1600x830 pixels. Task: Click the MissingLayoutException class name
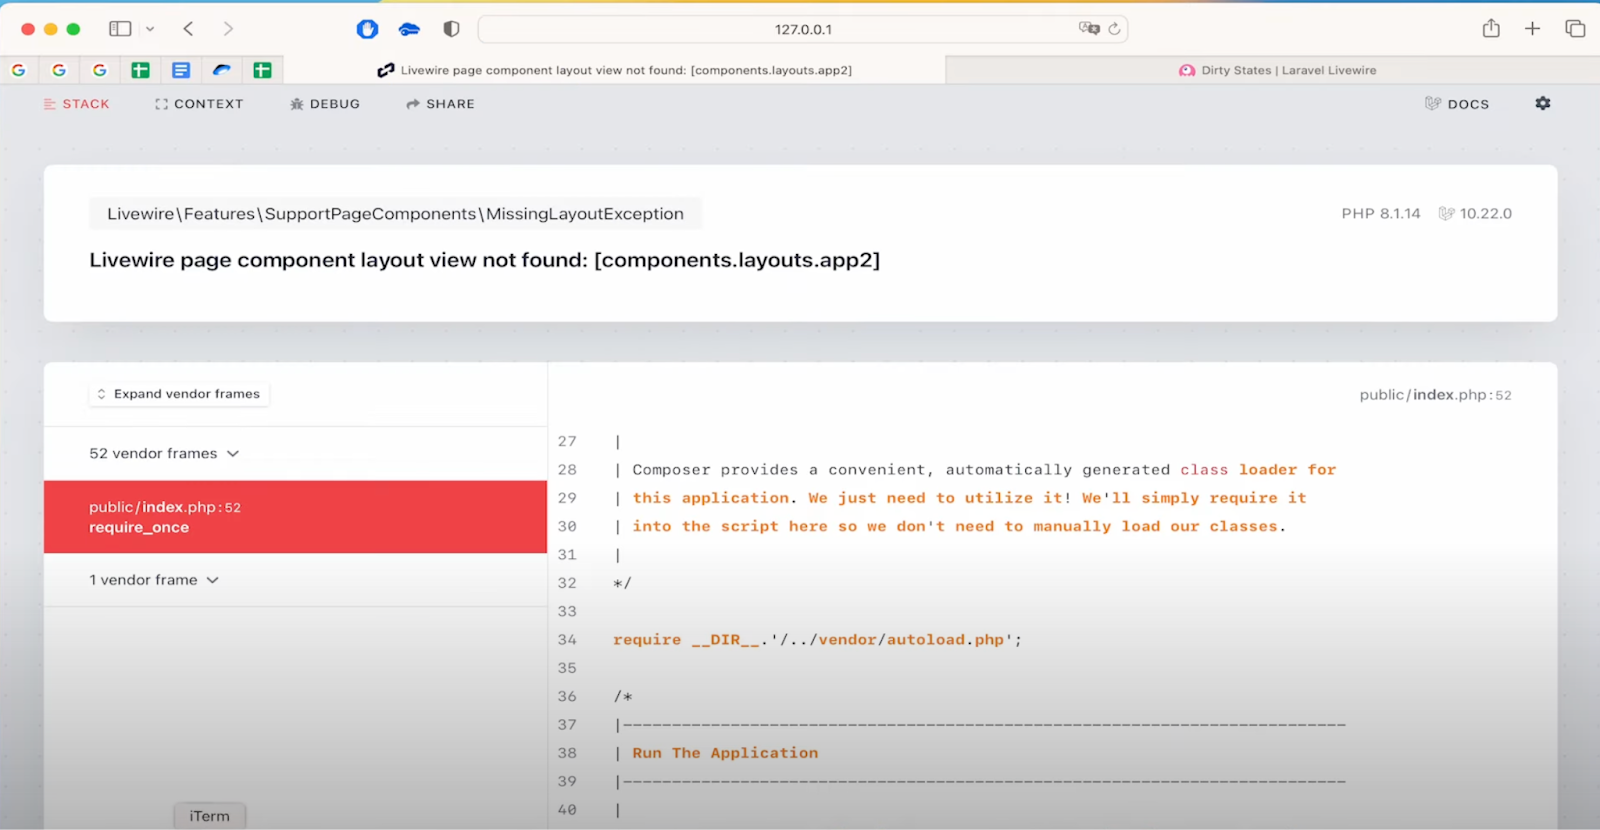click(x=396, y=214)
